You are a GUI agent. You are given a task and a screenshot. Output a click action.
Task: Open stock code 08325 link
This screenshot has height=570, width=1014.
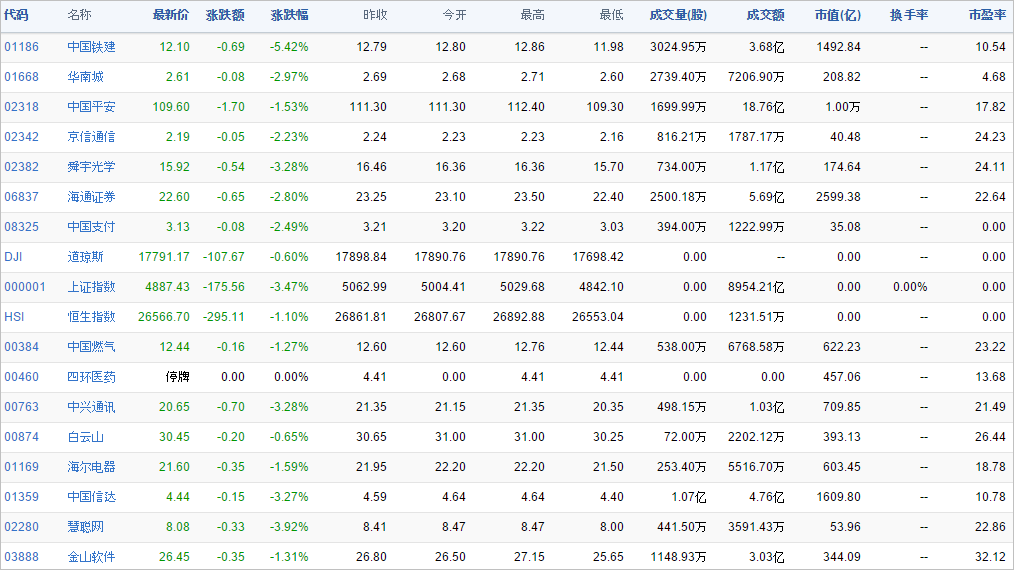tap(21, 226)
